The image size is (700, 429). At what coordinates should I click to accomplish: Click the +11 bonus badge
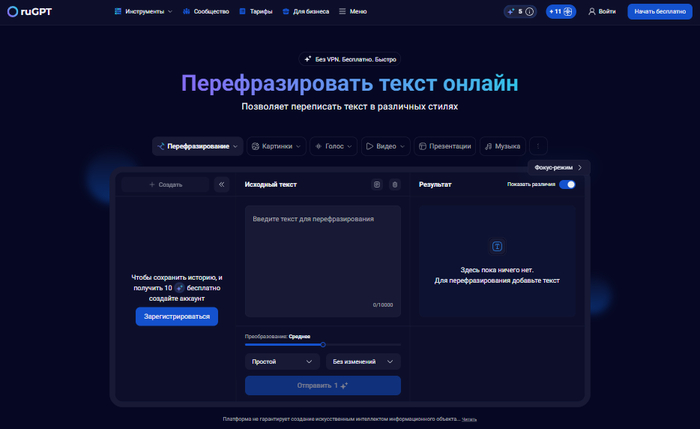pos(560,12)
